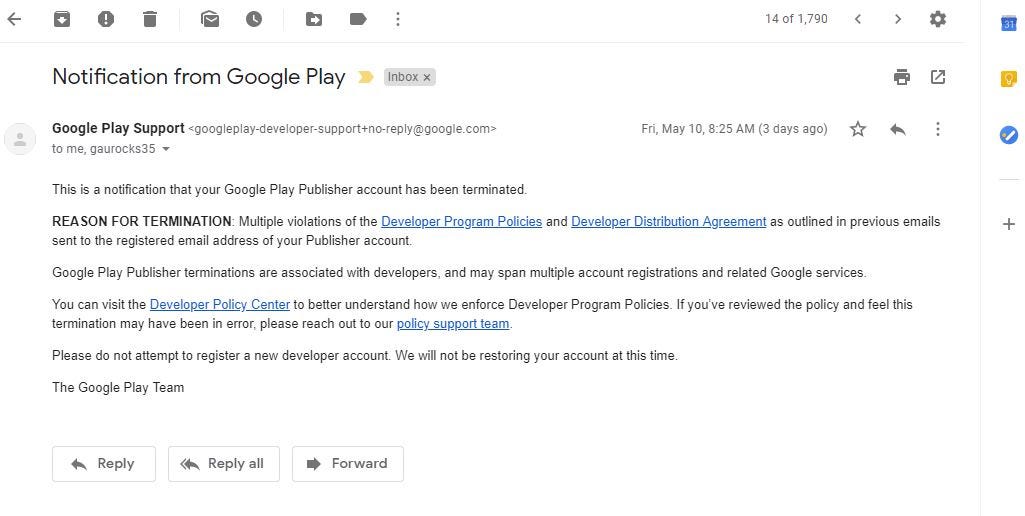Star the Google Play Support message
The image size is (1025, 516).
tap(858, 129)
